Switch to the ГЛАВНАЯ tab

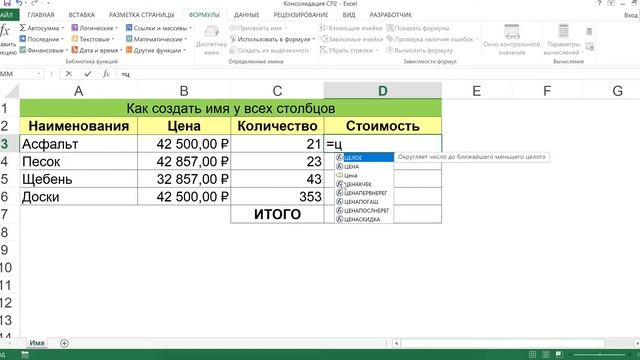click(x=41, y=15)
